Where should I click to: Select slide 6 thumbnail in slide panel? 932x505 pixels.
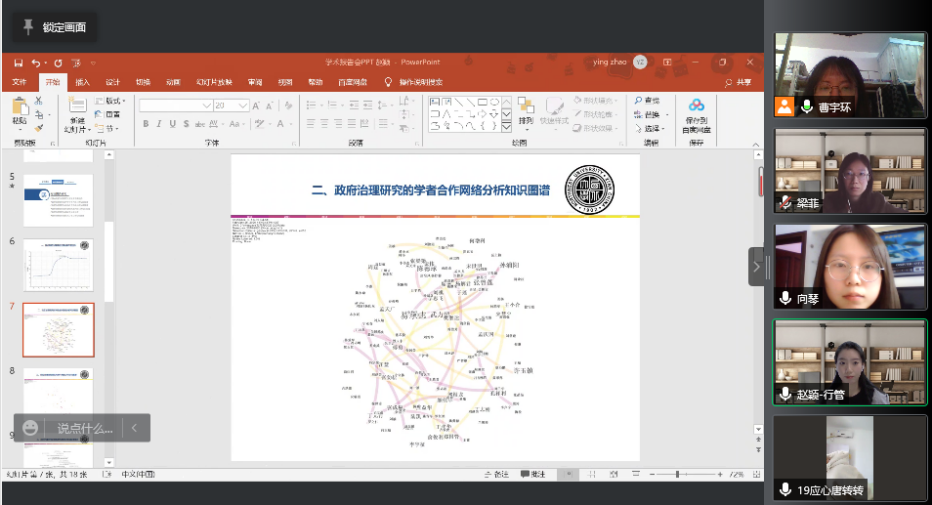point(58,264)
